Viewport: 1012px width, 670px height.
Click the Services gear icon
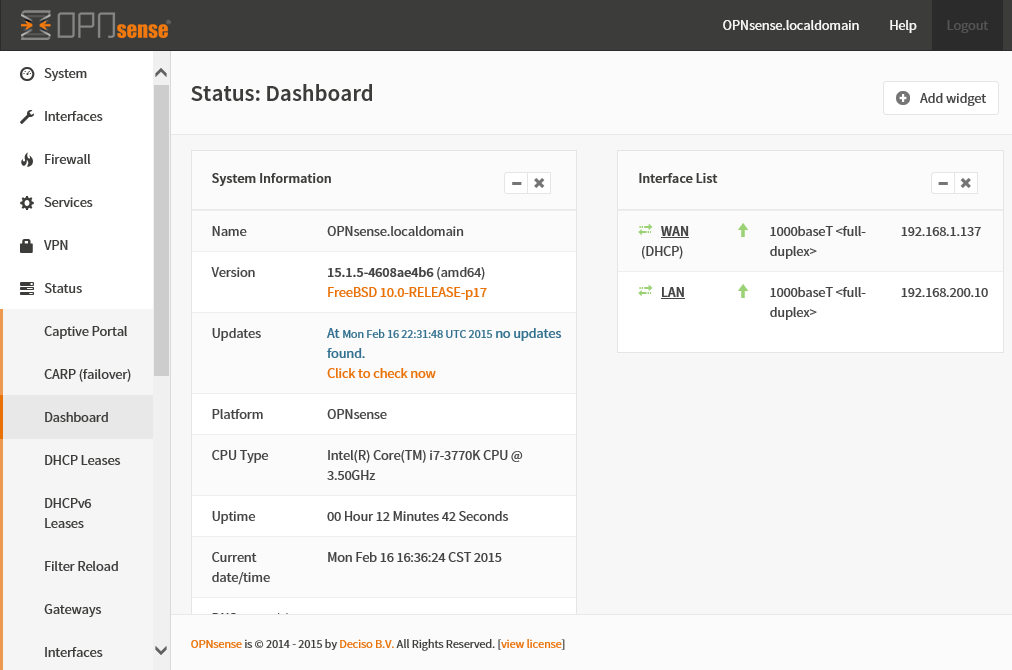(x=27, y=203)
